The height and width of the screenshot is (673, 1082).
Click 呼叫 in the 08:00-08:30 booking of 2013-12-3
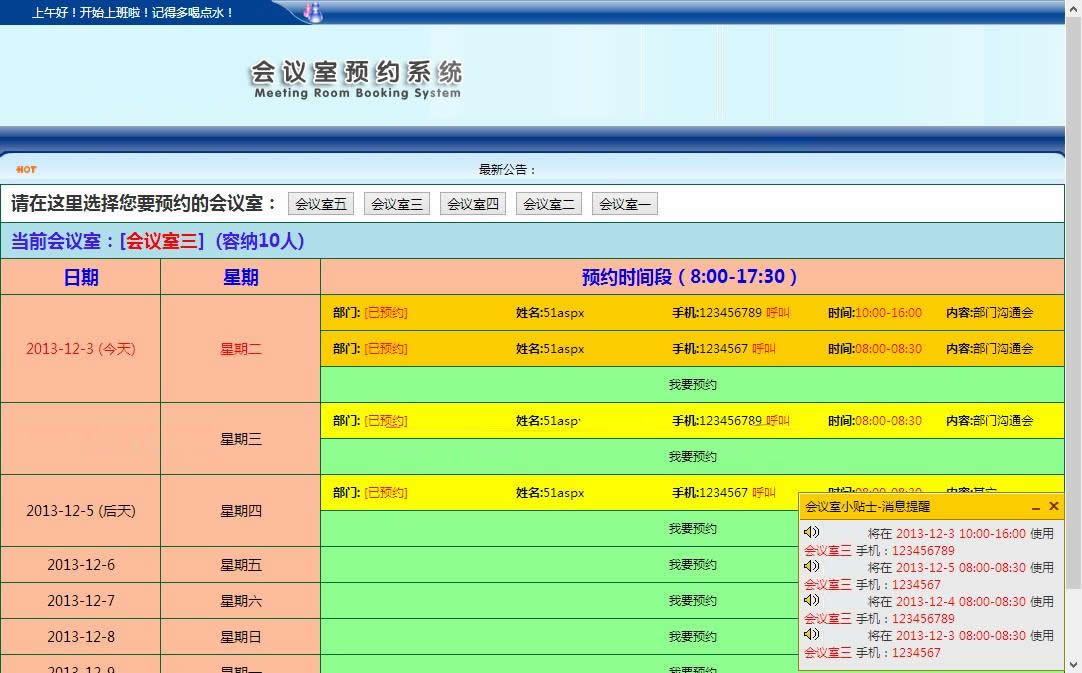click(763, 348)
